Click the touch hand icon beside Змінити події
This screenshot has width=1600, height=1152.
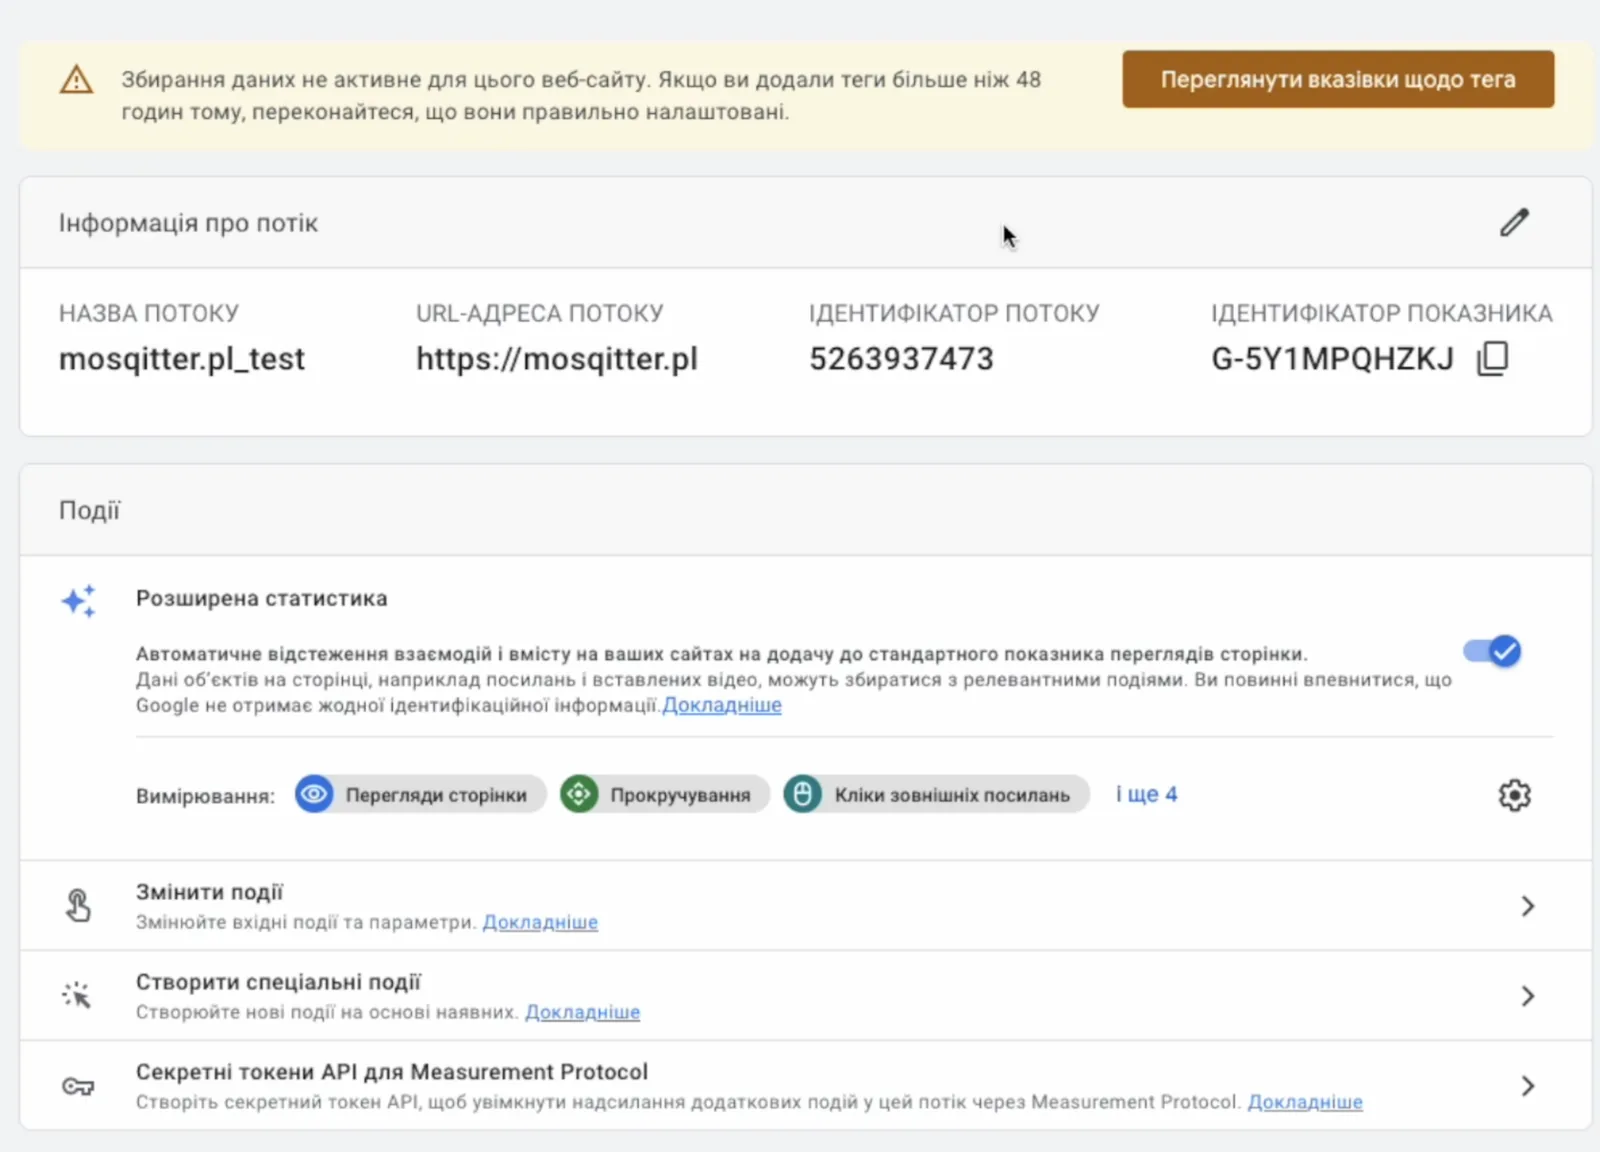(78, 906)
